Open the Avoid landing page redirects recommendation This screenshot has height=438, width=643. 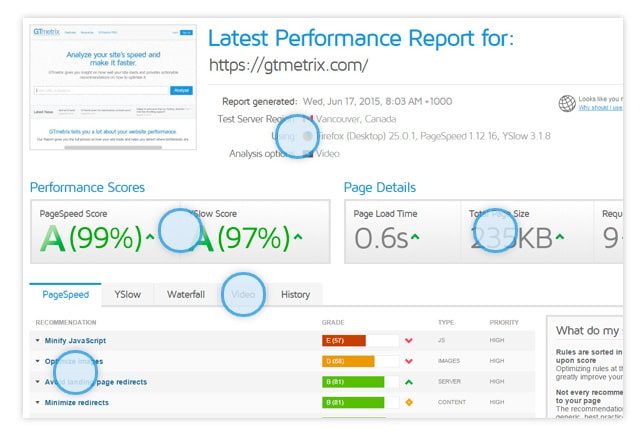96,382
